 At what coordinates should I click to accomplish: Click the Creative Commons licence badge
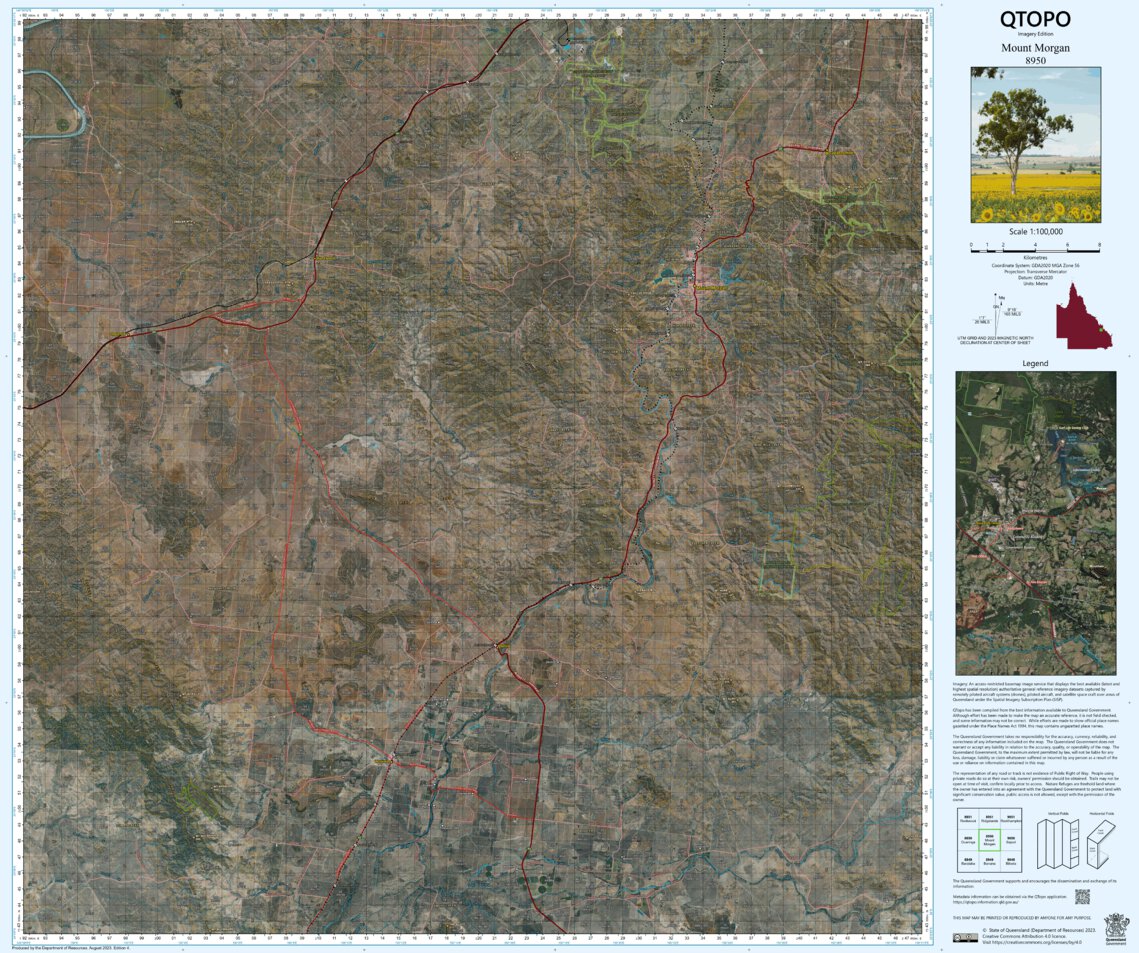[966, 937]
